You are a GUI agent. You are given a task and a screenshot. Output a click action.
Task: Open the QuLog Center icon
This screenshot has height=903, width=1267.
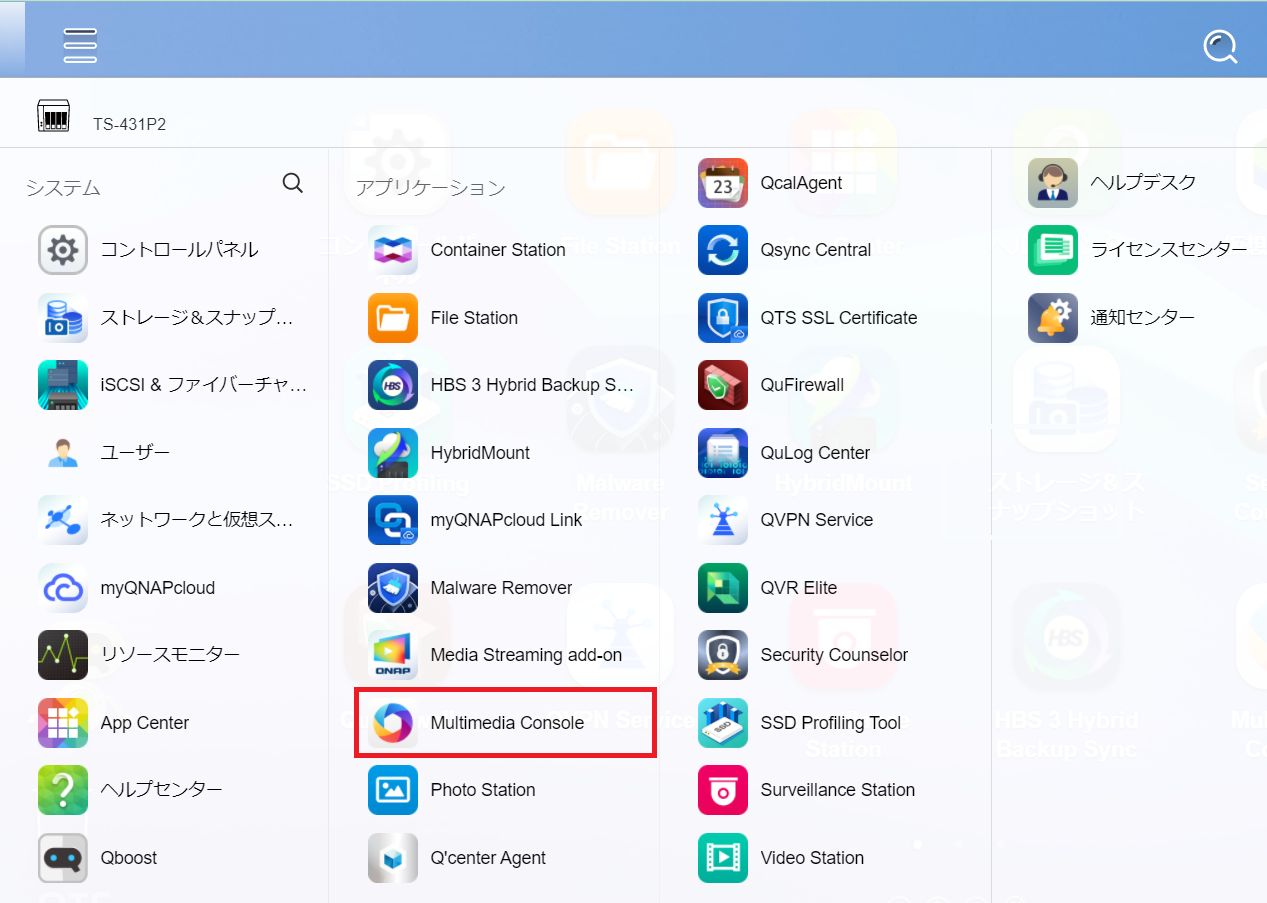(723, 453)
